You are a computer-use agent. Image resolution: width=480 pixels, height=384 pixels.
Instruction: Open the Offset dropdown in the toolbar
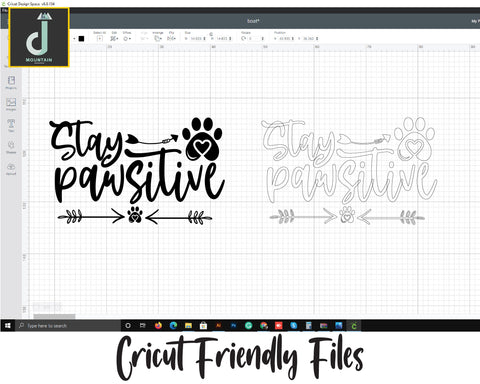[x=127, y=38]
